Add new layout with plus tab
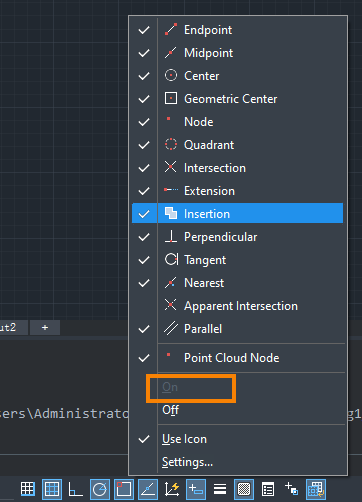This screenshot has width=362, height=502. pyautogui.click(x=45, y=328)
